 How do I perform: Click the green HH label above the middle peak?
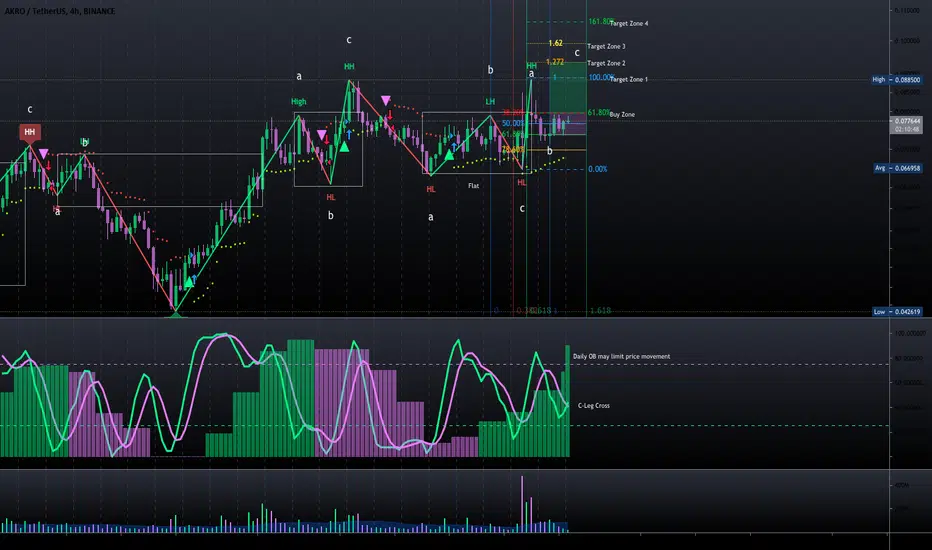point(350,67)
